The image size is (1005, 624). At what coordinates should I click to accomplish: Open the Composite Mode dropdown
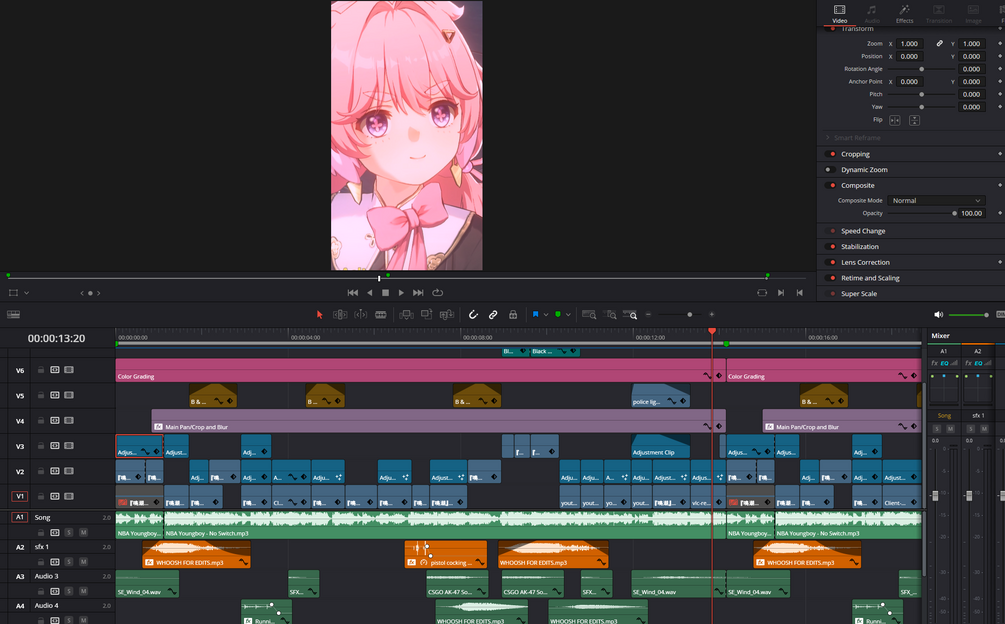coord(935,200)
